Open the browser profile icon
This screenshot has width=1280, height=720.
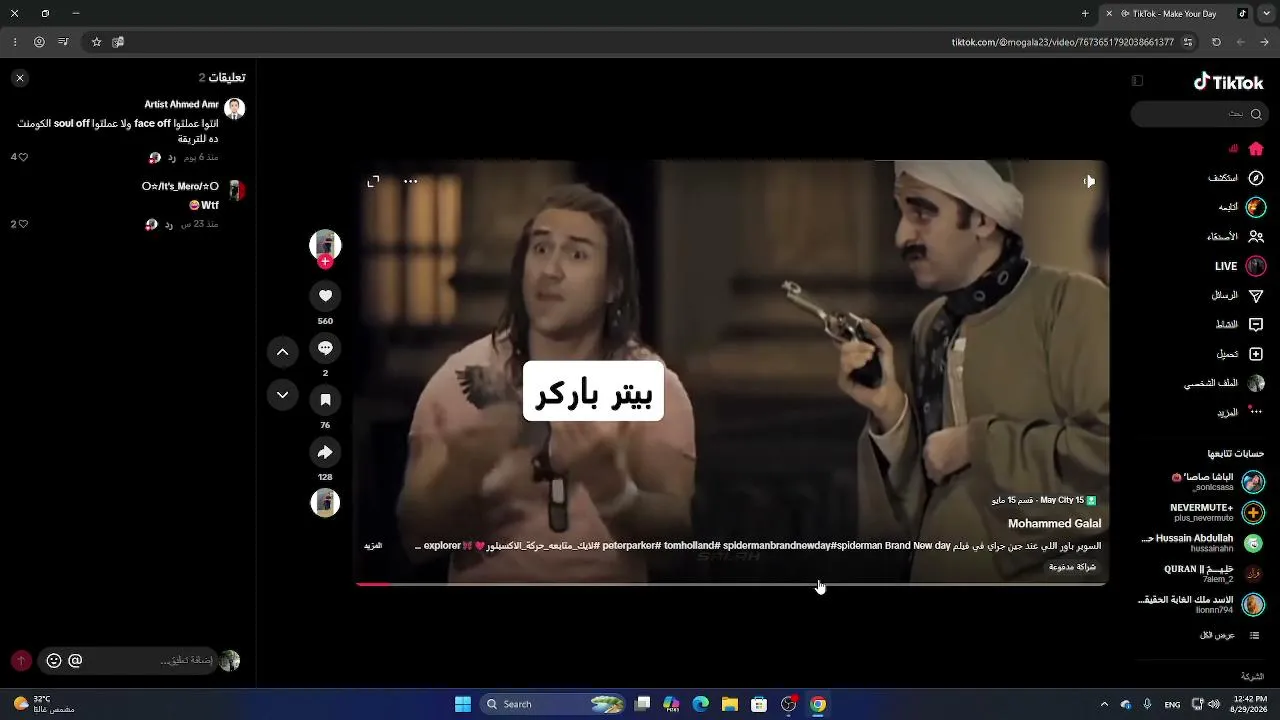[x=39, y=42]
